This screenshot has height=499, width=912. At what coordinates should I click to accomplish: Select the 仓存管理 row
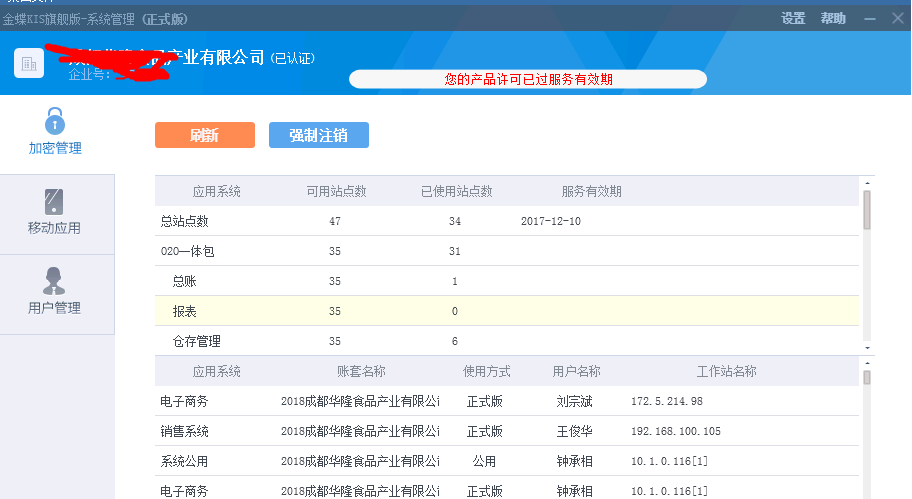coord(507,341)
